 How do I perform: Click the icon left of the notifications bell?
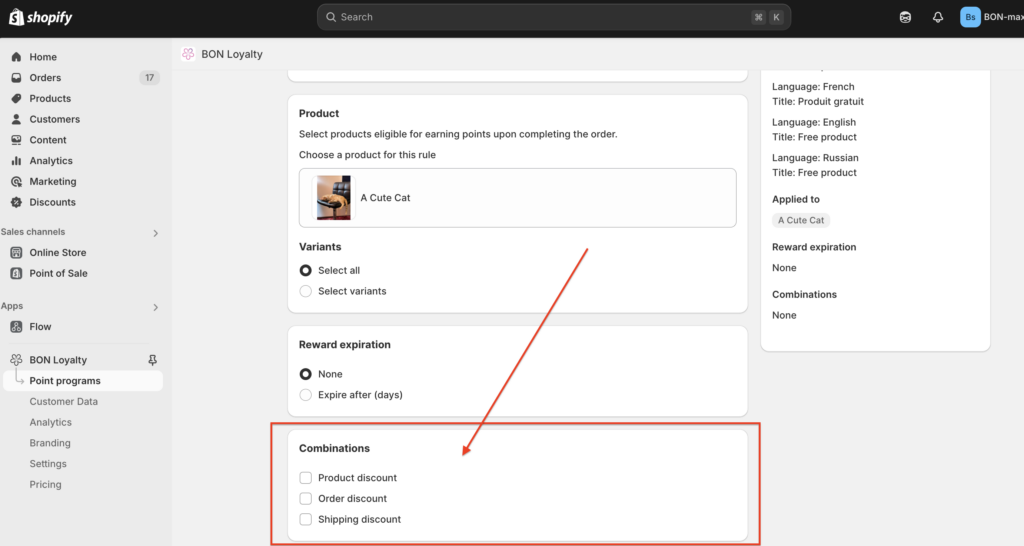click(x=905, y=17)
